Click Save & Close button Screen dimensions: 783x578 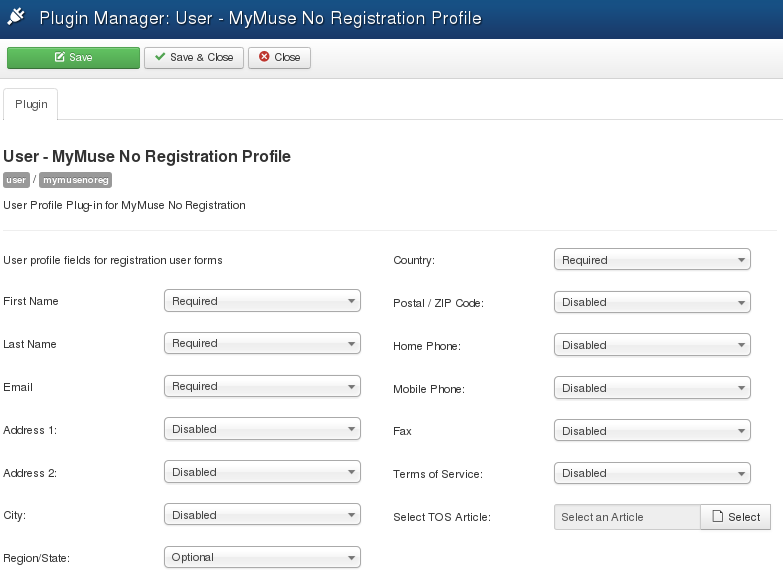194,58
